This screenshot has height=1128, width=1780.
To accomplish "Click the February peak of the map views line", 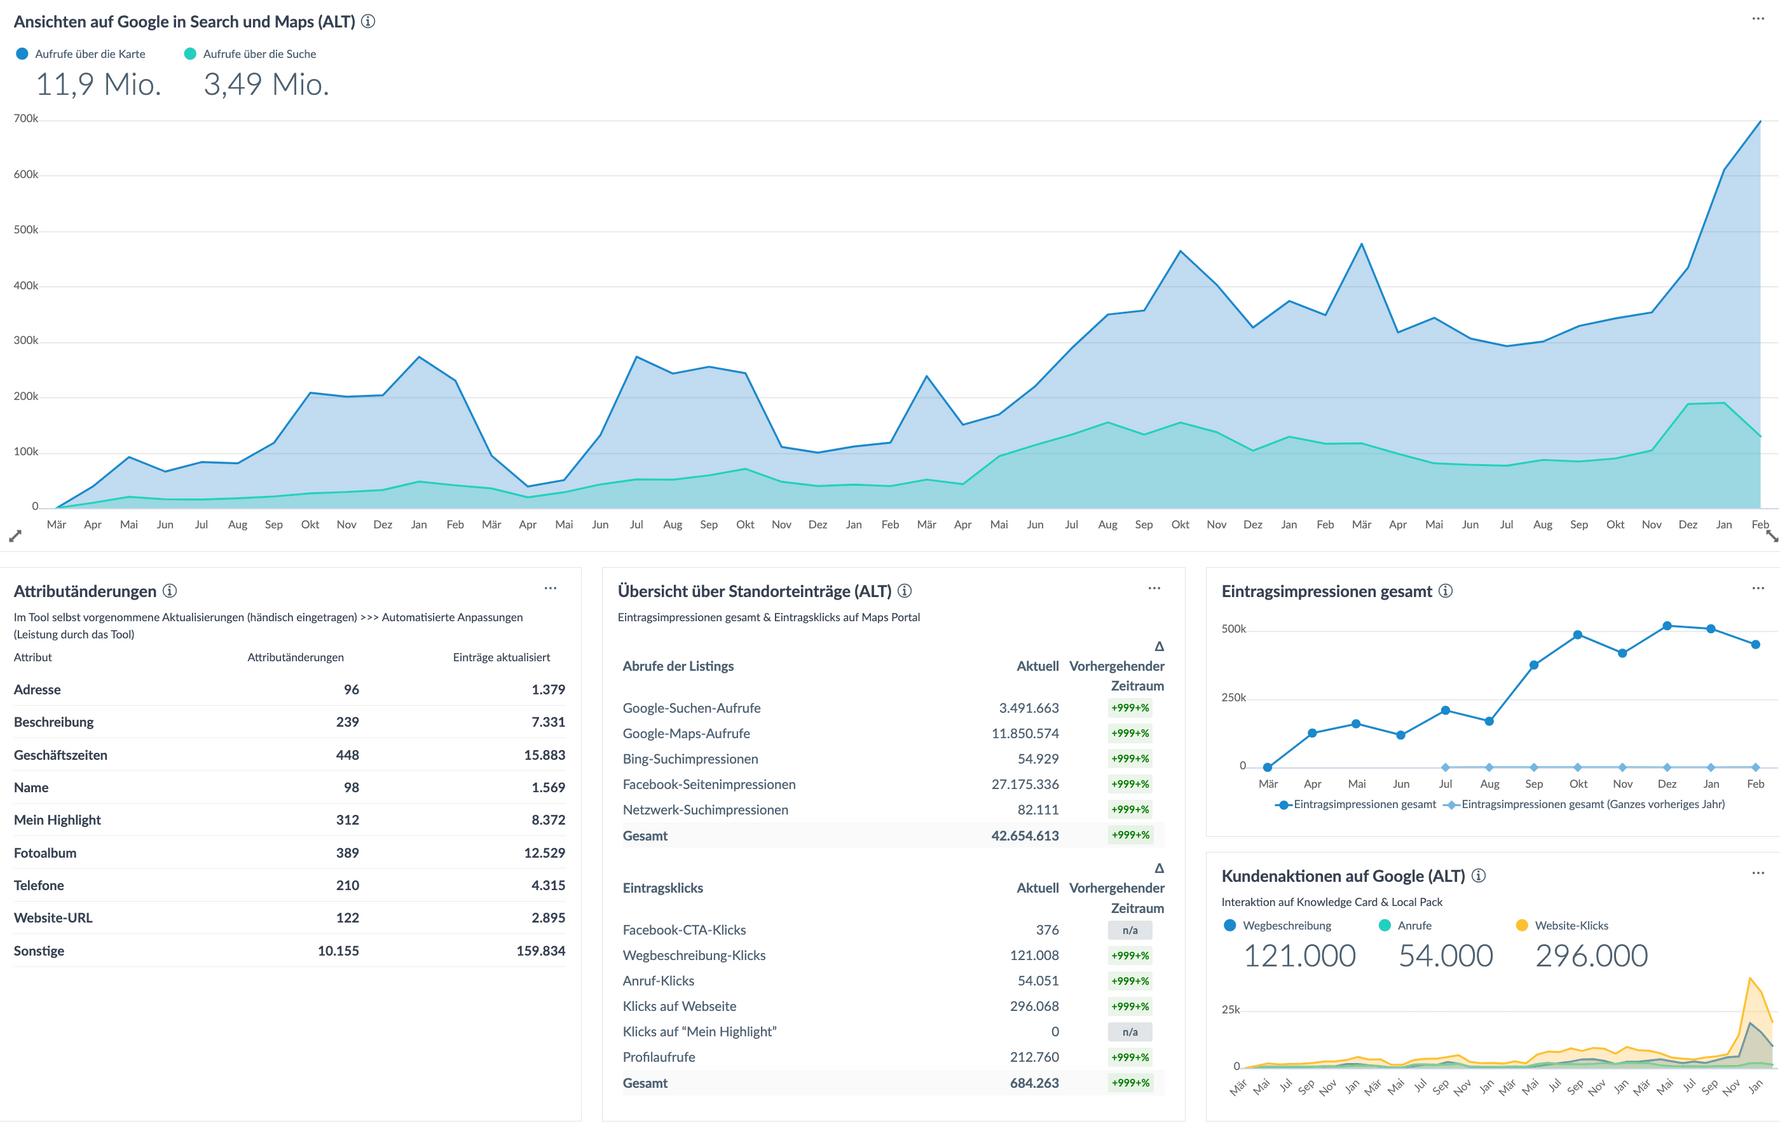I will [x=1760, y=121].
